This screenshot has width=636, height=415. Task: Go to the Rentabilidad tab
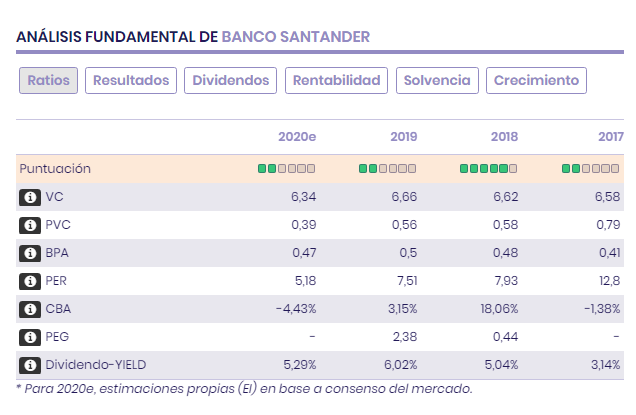click(336, 80)
